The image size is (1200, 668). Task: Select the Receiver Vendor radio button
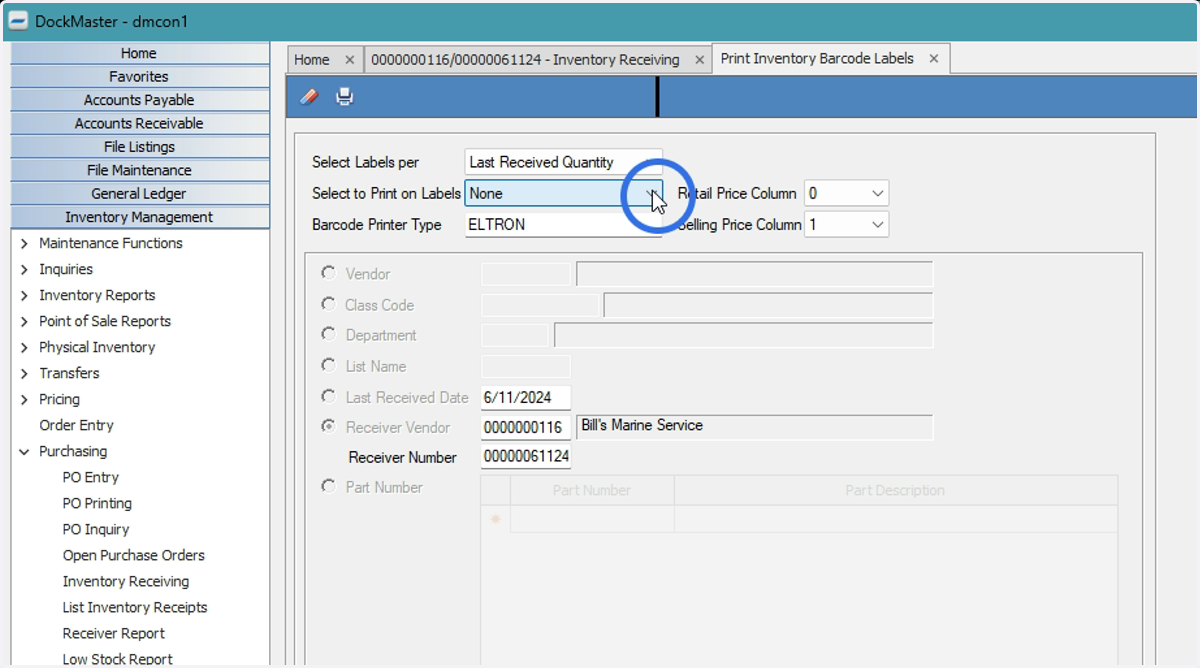coord(328,427)
